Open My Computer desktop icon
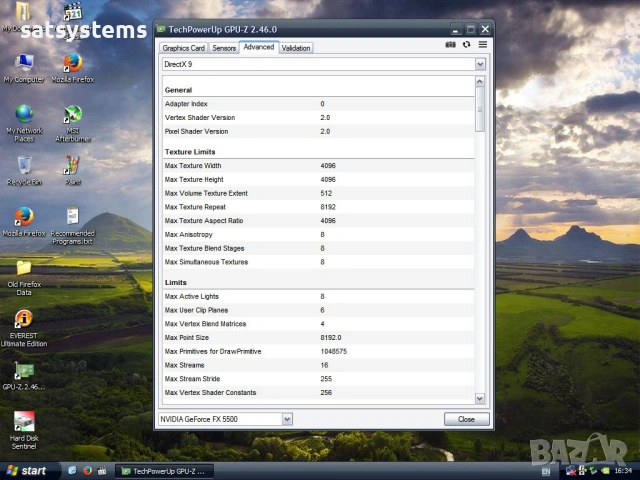Image resolution: width=640 pixels, height=480 pixels. tap(24, 68)
